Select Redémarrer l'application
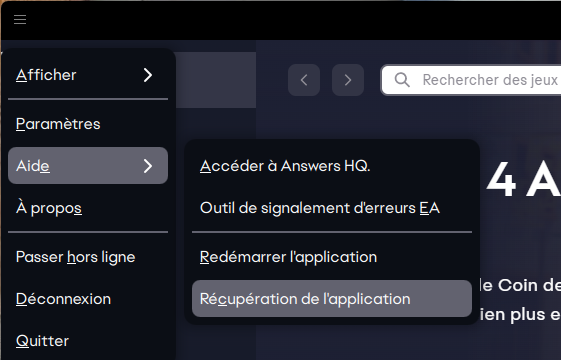561x360 pixels. click(x=332, y=257)
